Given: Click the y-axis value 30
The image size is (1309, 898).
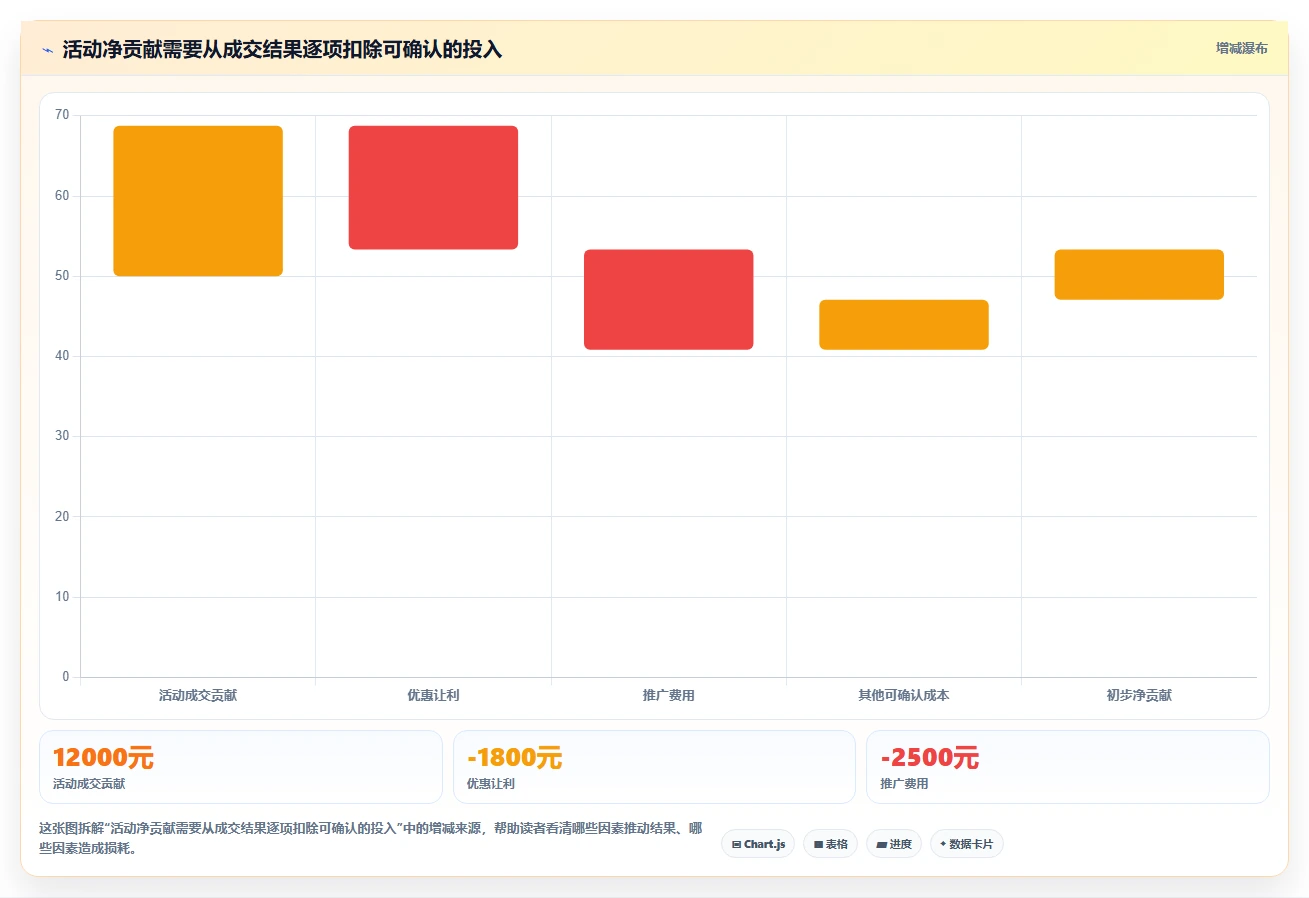Looking at the screenshot, I should point(62,436).
